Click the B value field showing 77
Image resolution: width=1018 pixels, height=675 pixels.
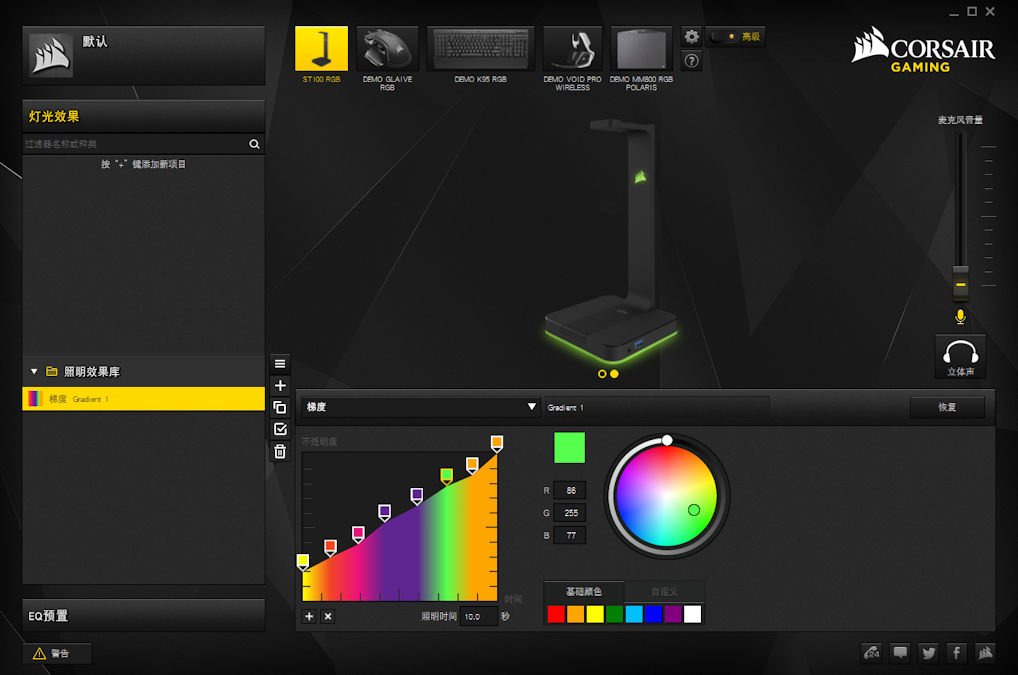click(571, 535)
